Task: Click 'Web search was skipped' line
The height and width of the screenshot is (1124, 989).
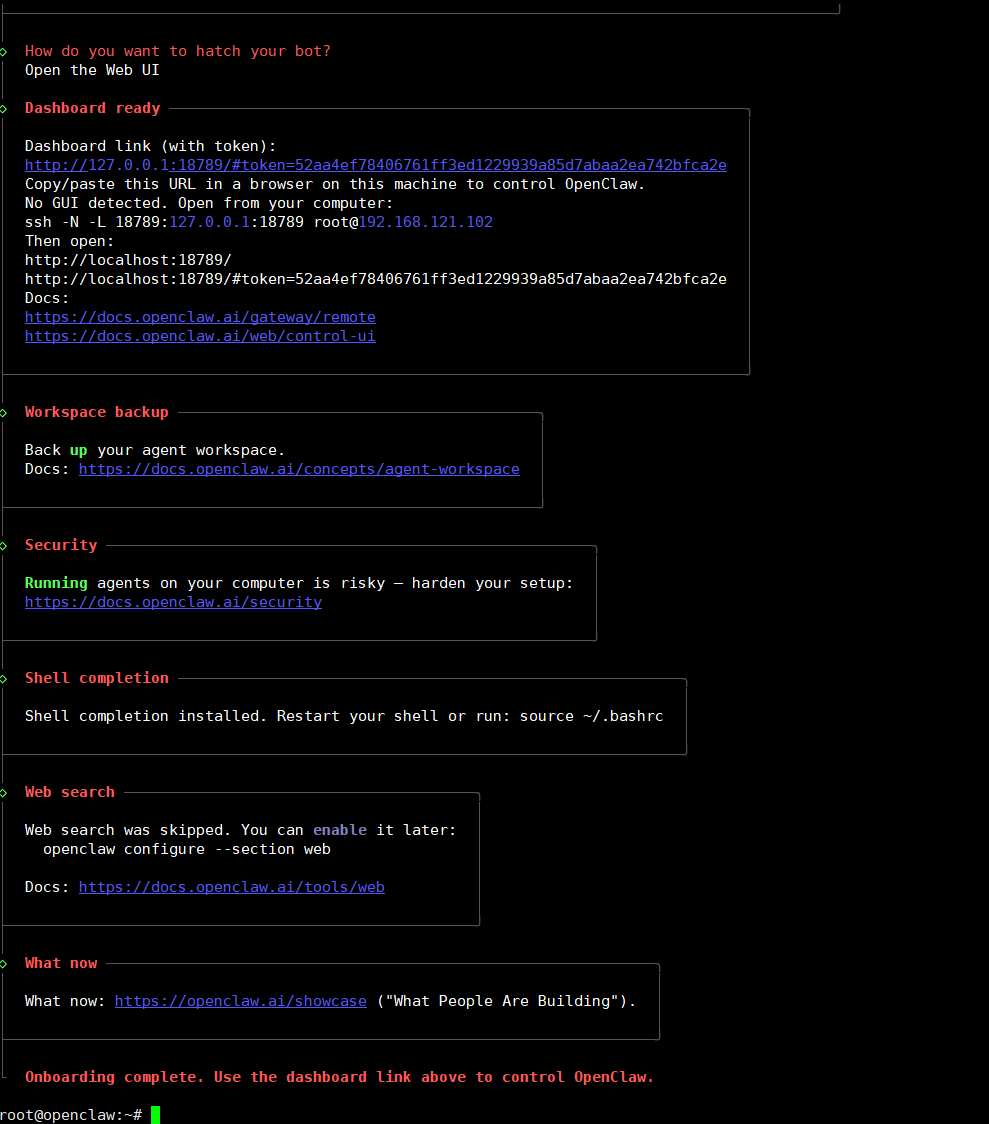Action: (x=240, y=830)
